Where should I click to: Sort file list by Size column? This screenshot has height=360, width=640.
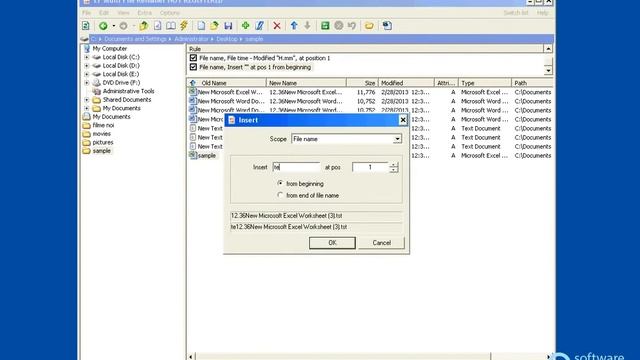pyautogui.click(x=362, y=83)
